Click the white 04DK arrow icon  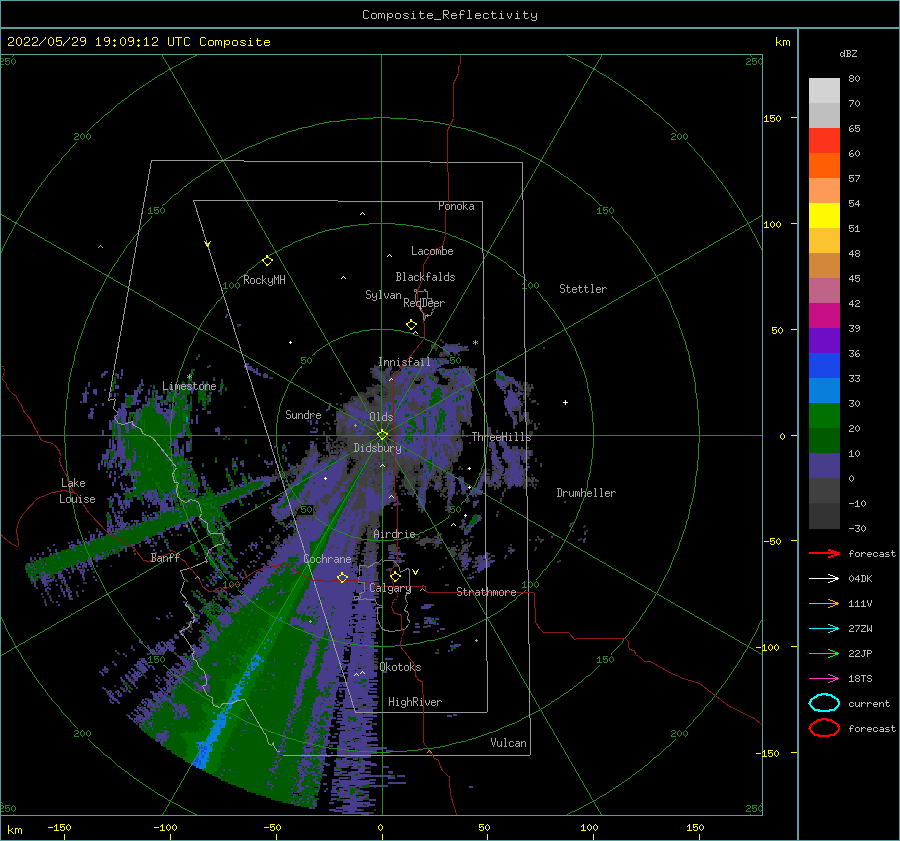(824, 579)
